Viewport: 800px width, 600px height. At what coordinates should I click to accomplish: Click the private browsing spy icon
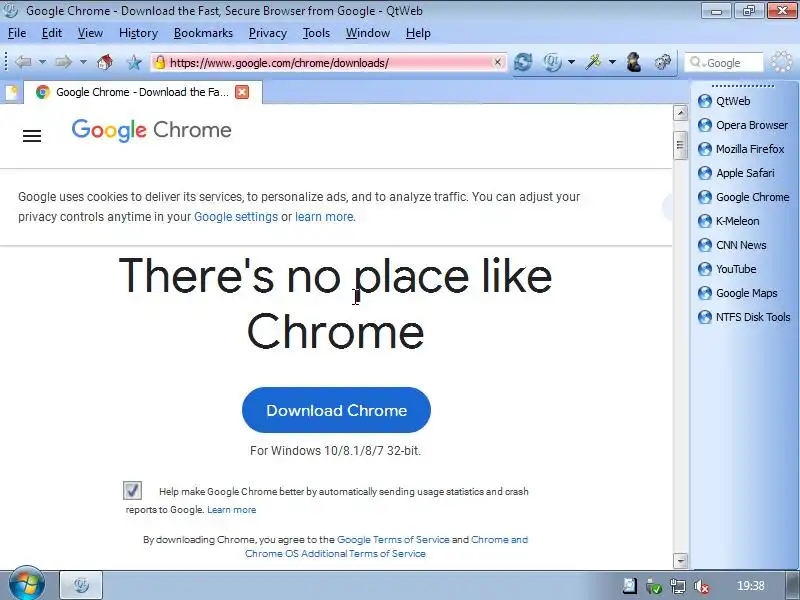(x=633, y=62)
